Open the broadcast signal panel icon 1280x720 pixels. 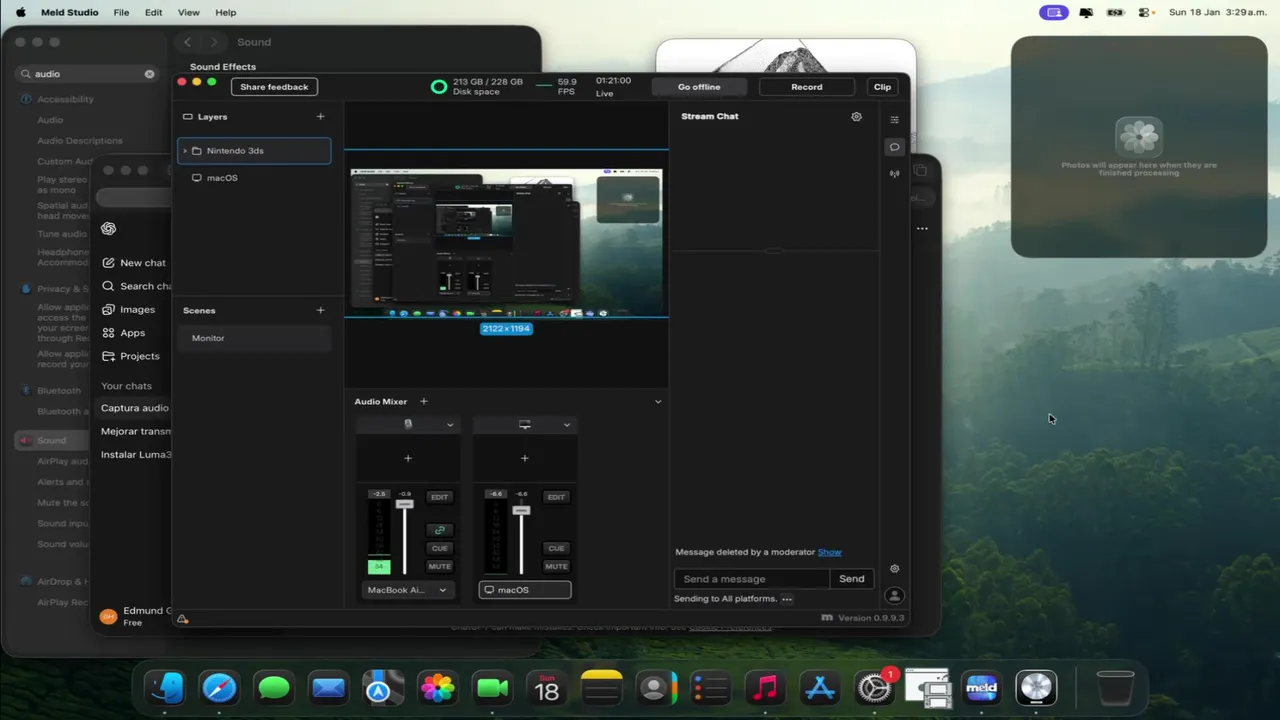point(894,173)
